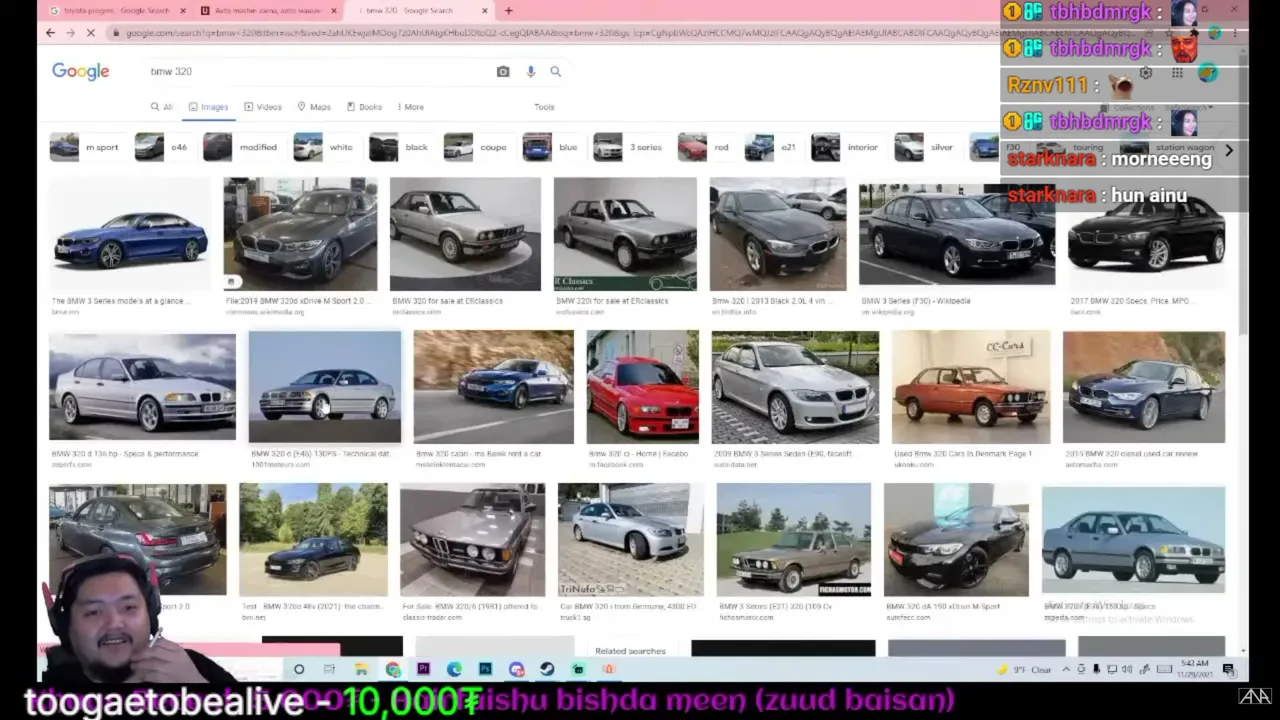This screenshot has width=1280, height=720.
Task: Filter images by coupe chip
Action: click(476, 147)
